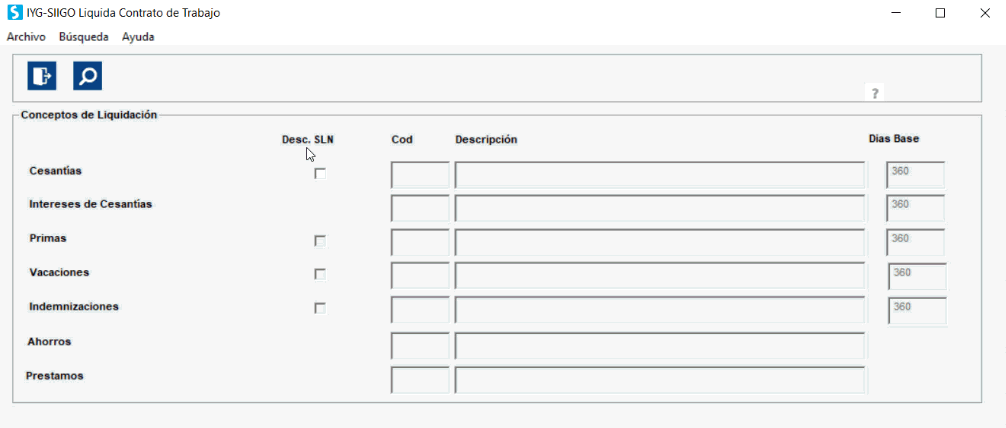The height and width of the screenshot is (428, 1006).
Task: Click the exit door toolbar icon
Action: [42, 76]
